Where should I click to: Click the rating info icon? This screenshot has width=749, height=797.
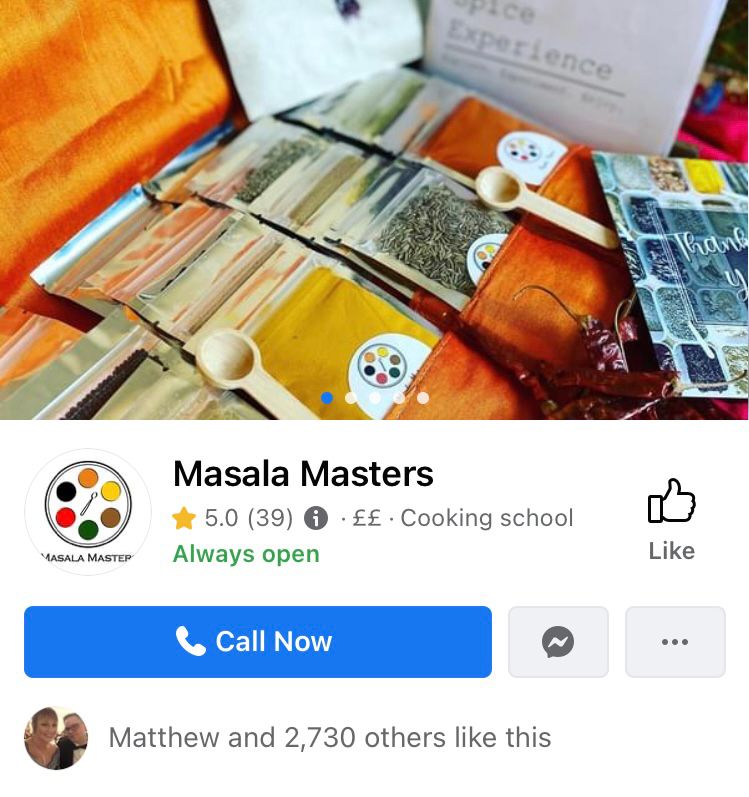(316, 518)
